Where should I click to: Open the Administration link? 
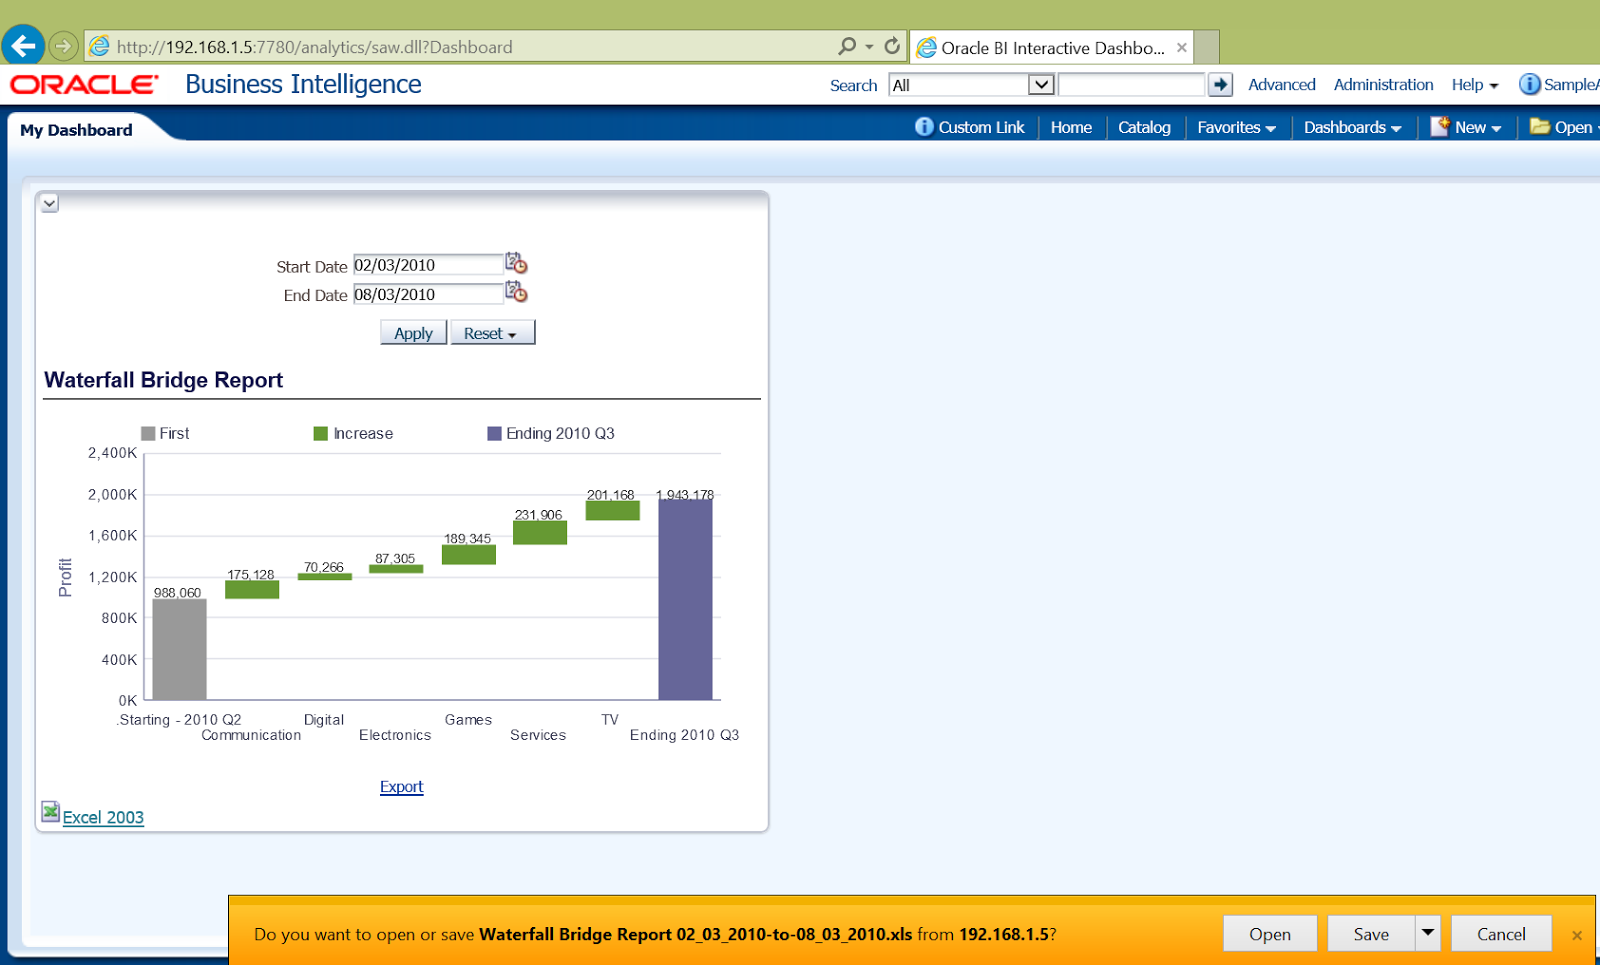1383,85
